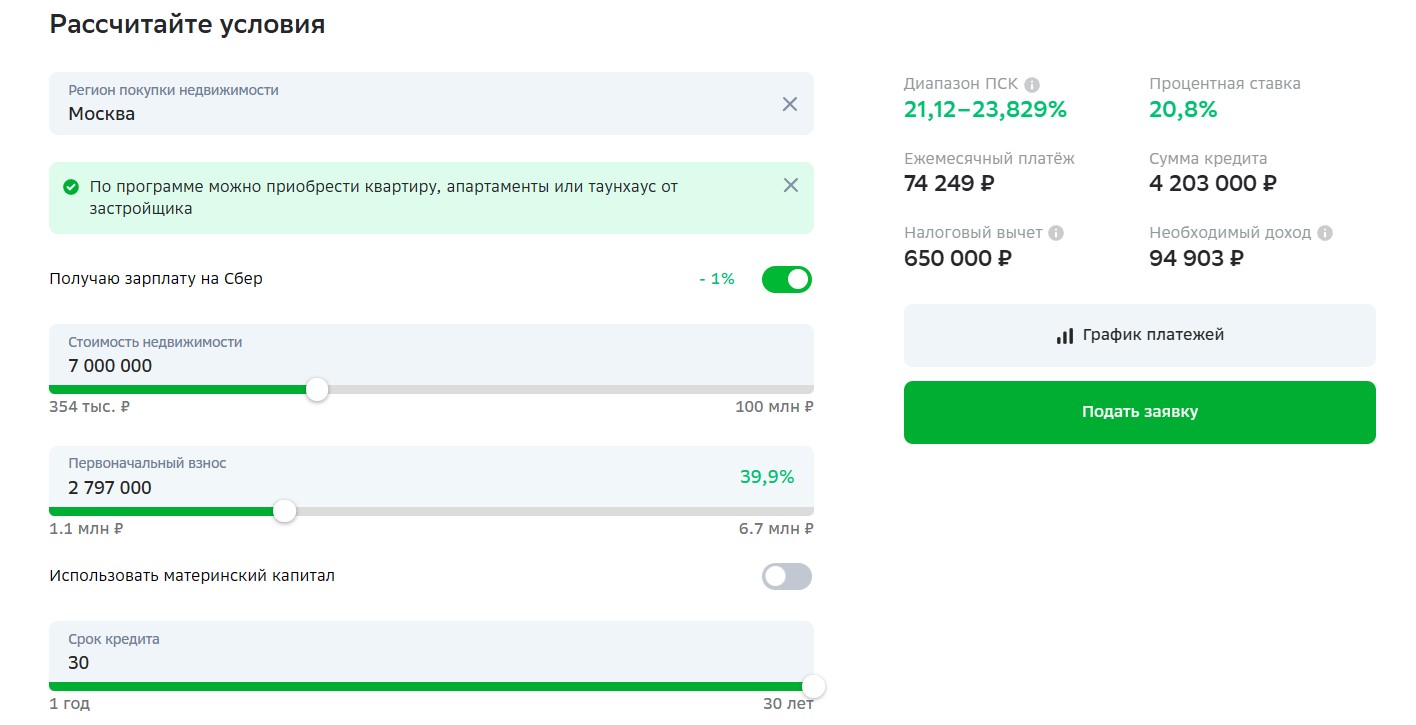
Task: Click the 39,9% down payment percentage
Action: pos(767,477)
